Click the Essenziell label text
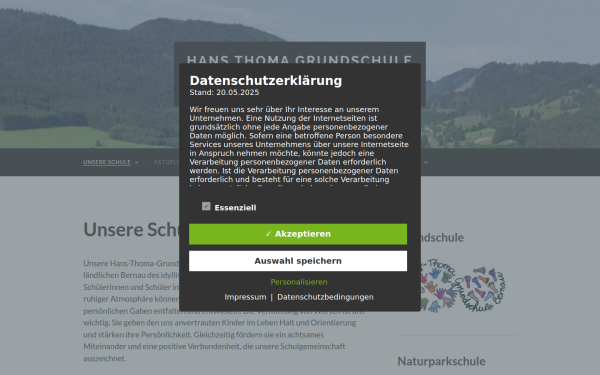Image resolution: width=600 pixels, height=375 pixels. (235, 208)
